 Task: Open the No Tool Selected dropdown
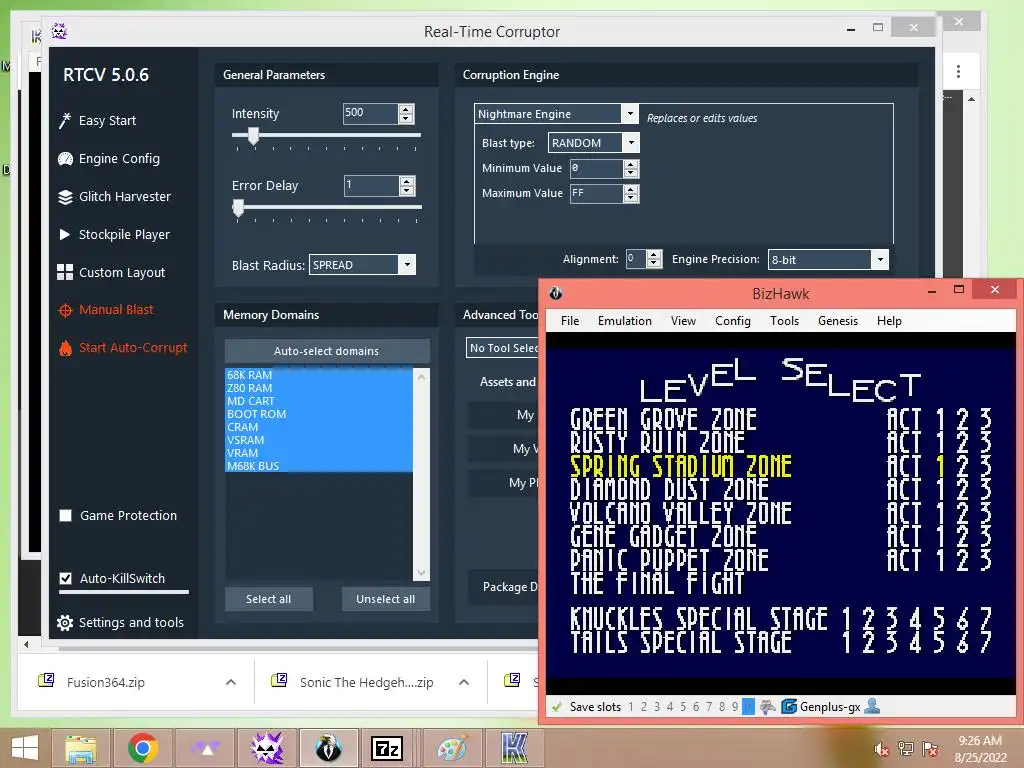coord(502,348)
